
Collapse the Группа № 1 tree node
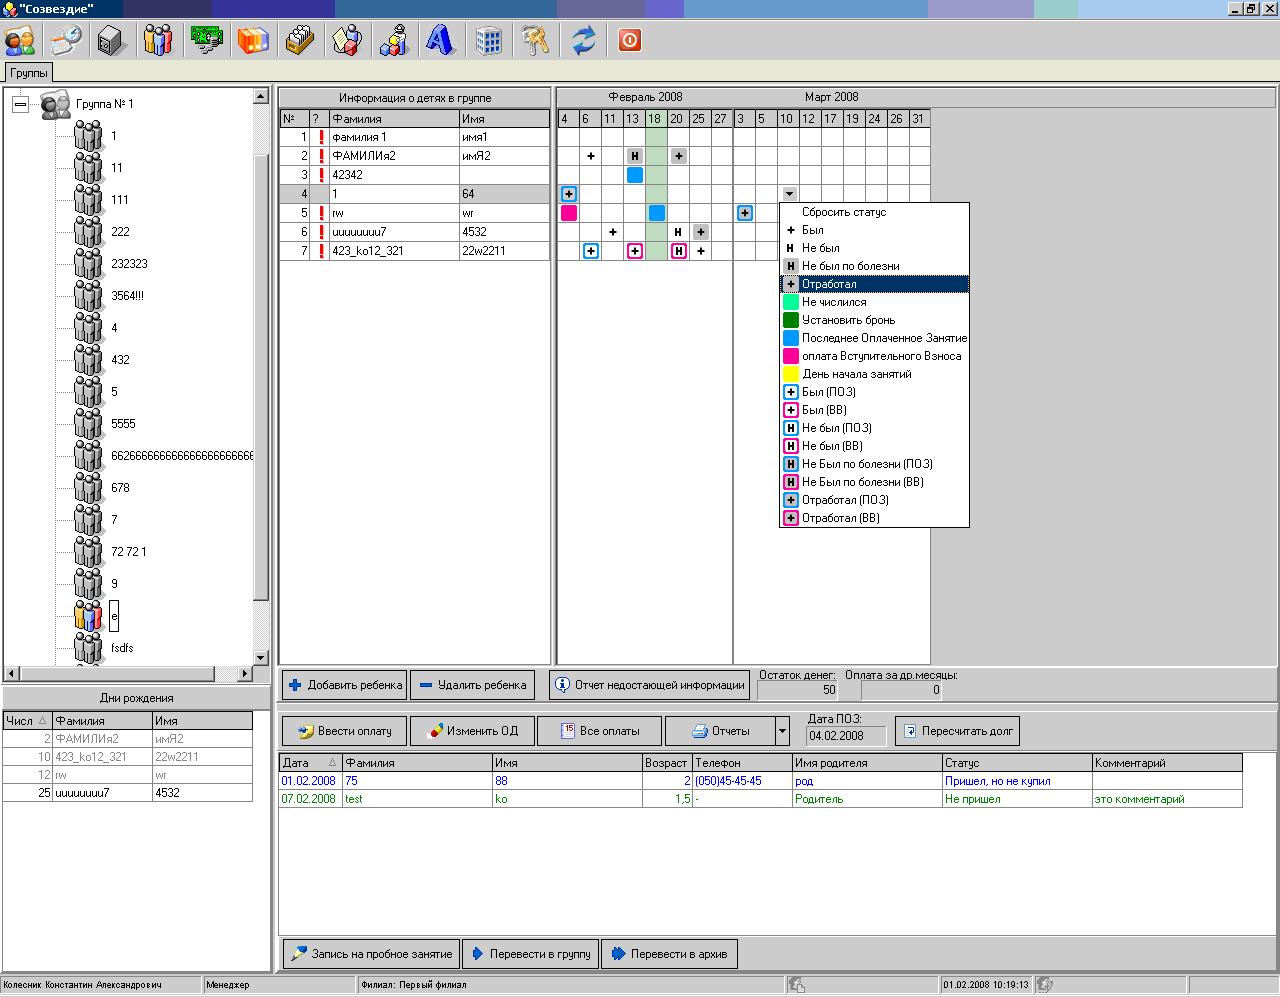point(20,104)
